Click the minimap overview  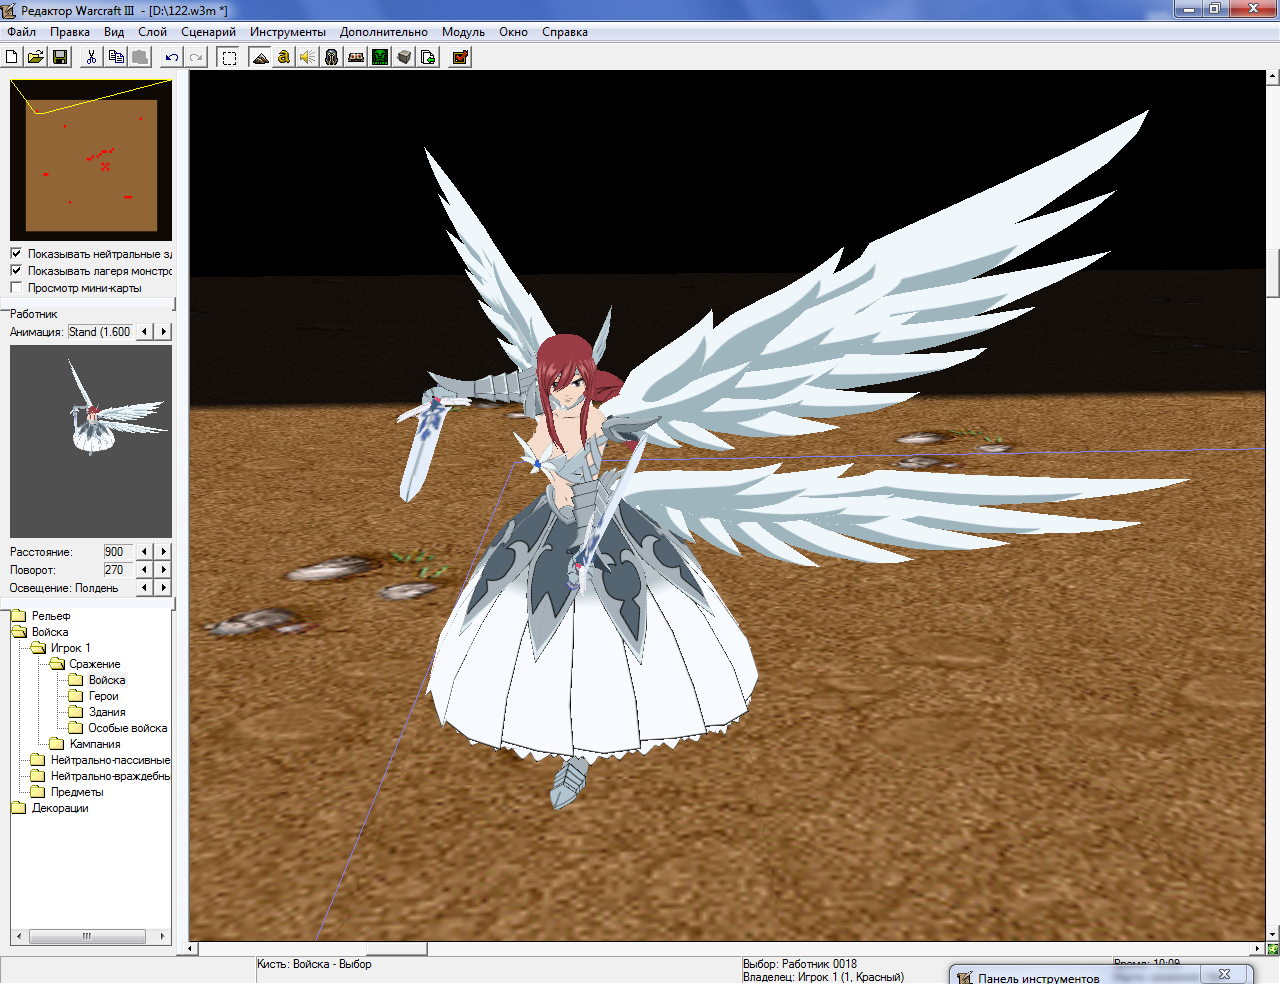[x=91, y=160]
